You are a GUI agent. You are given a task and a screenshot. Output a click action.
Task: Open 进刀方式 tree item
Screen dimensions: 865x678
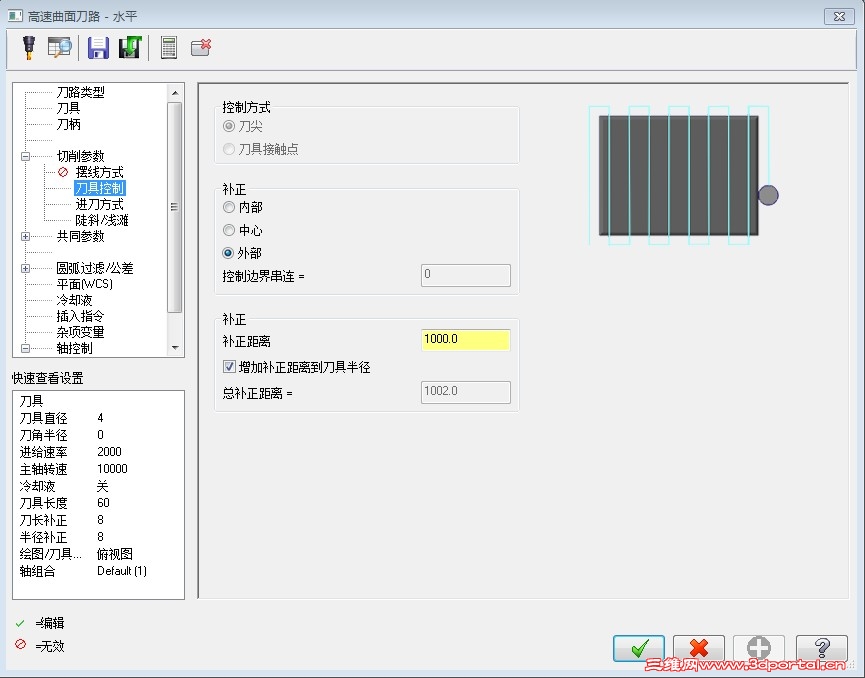pos(99,204)
